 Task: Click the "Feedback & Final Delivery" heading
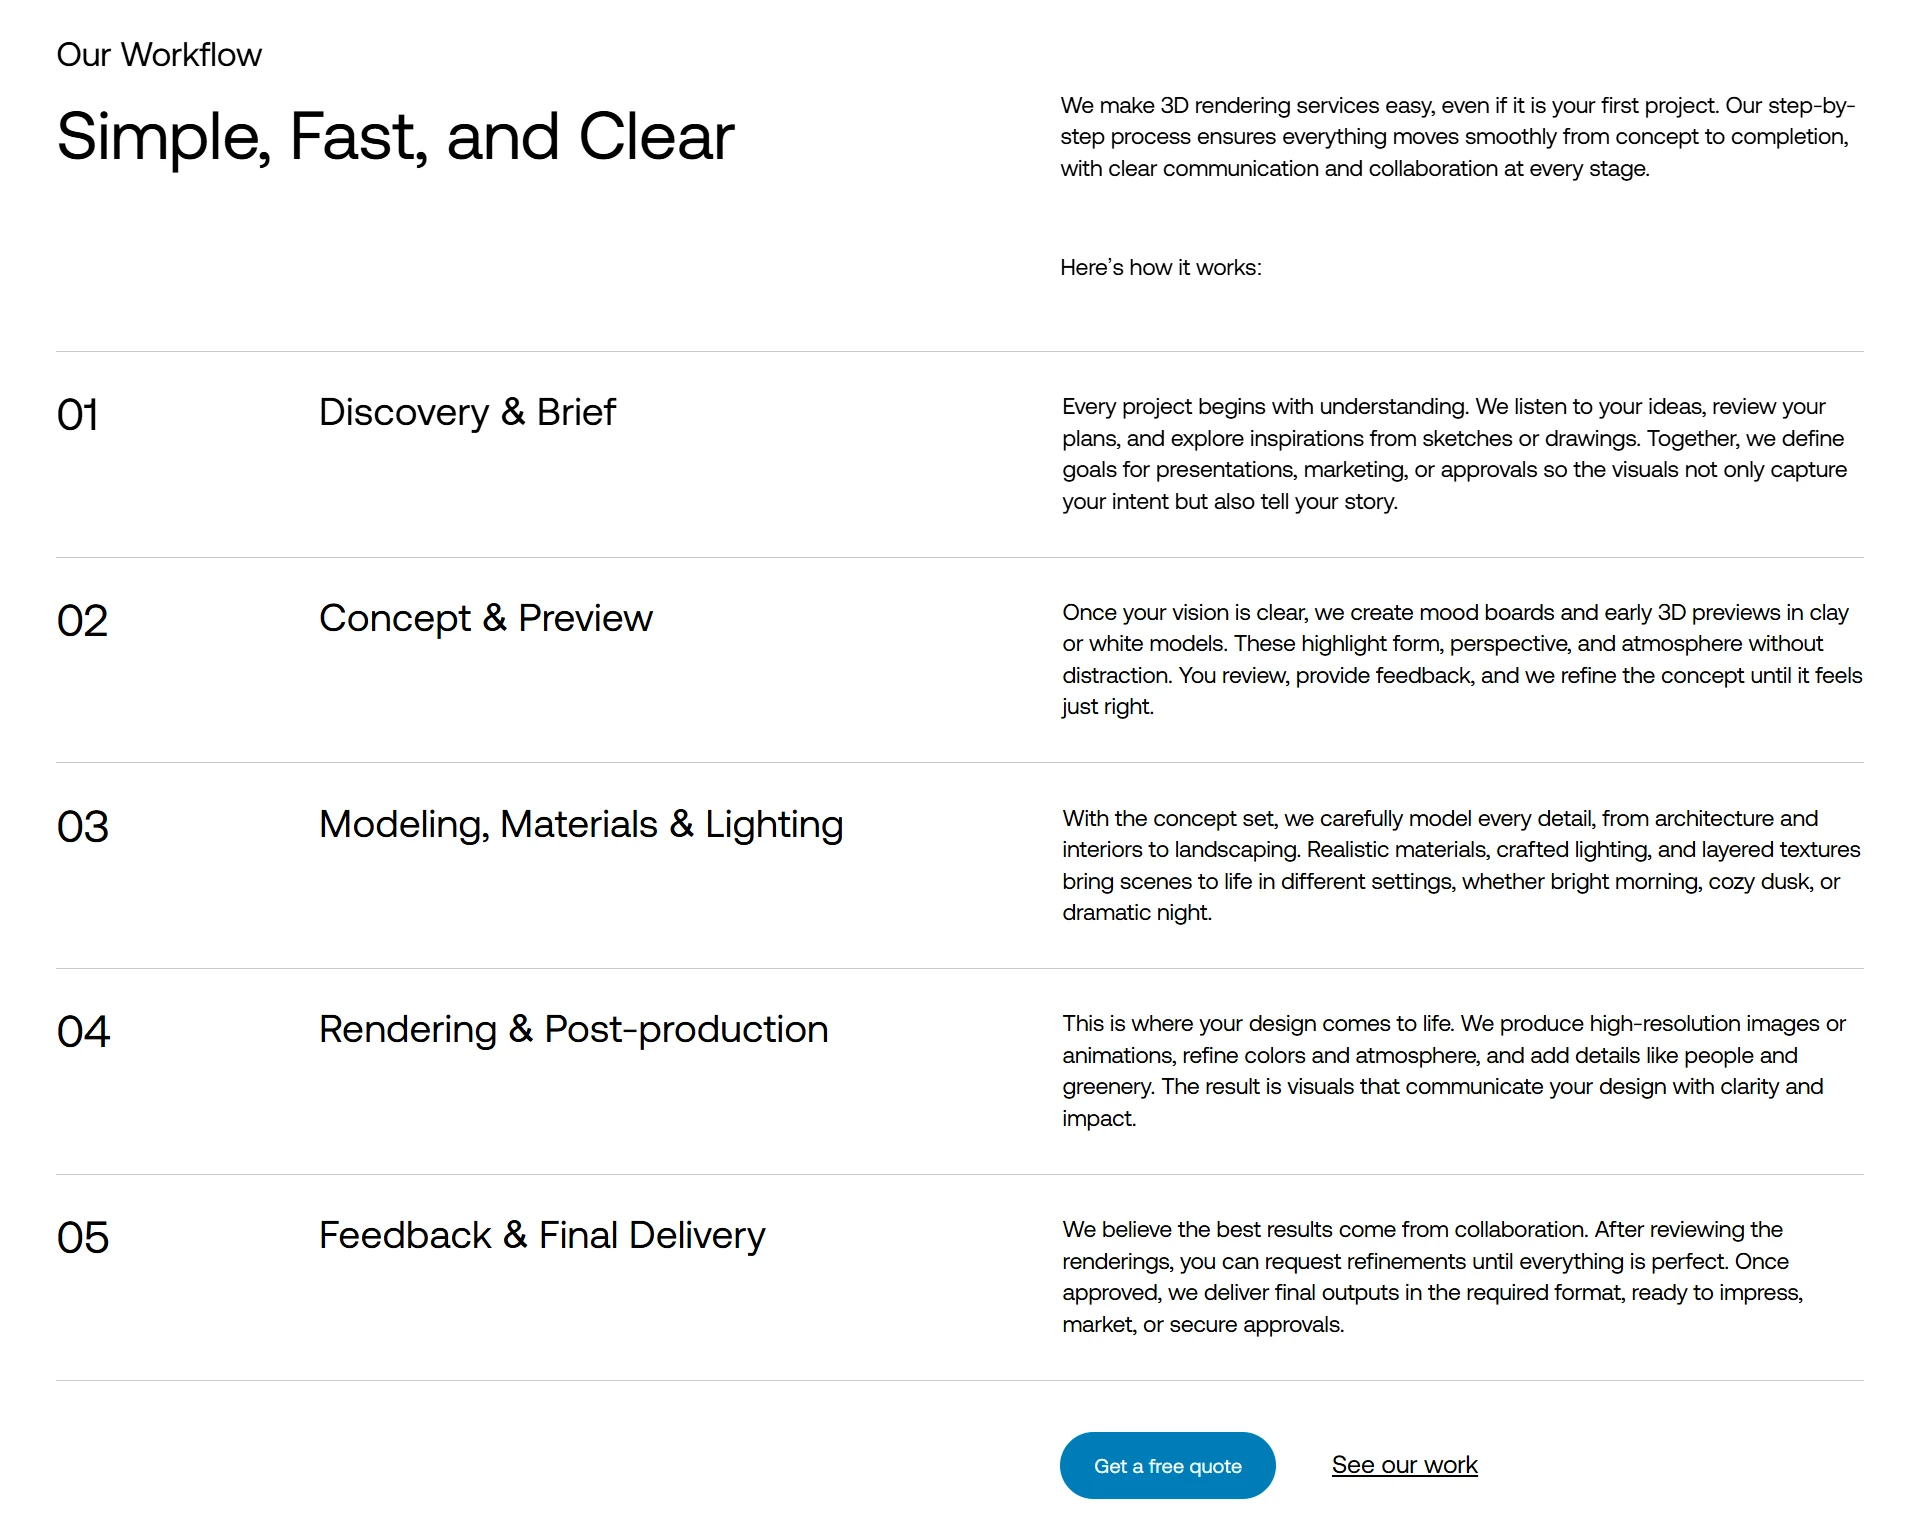[542, 1235]
